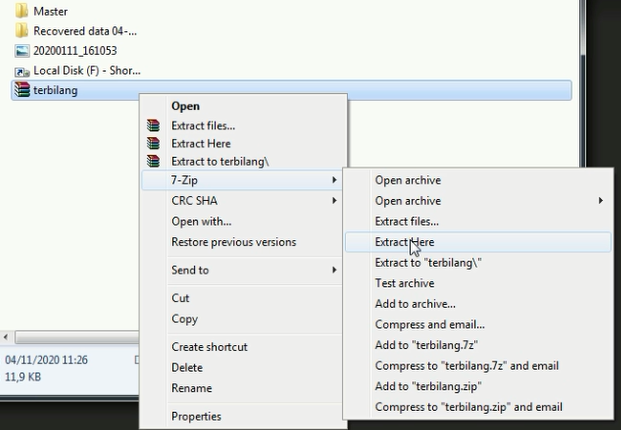Select the Master folder name

click(x=50, y=11)
